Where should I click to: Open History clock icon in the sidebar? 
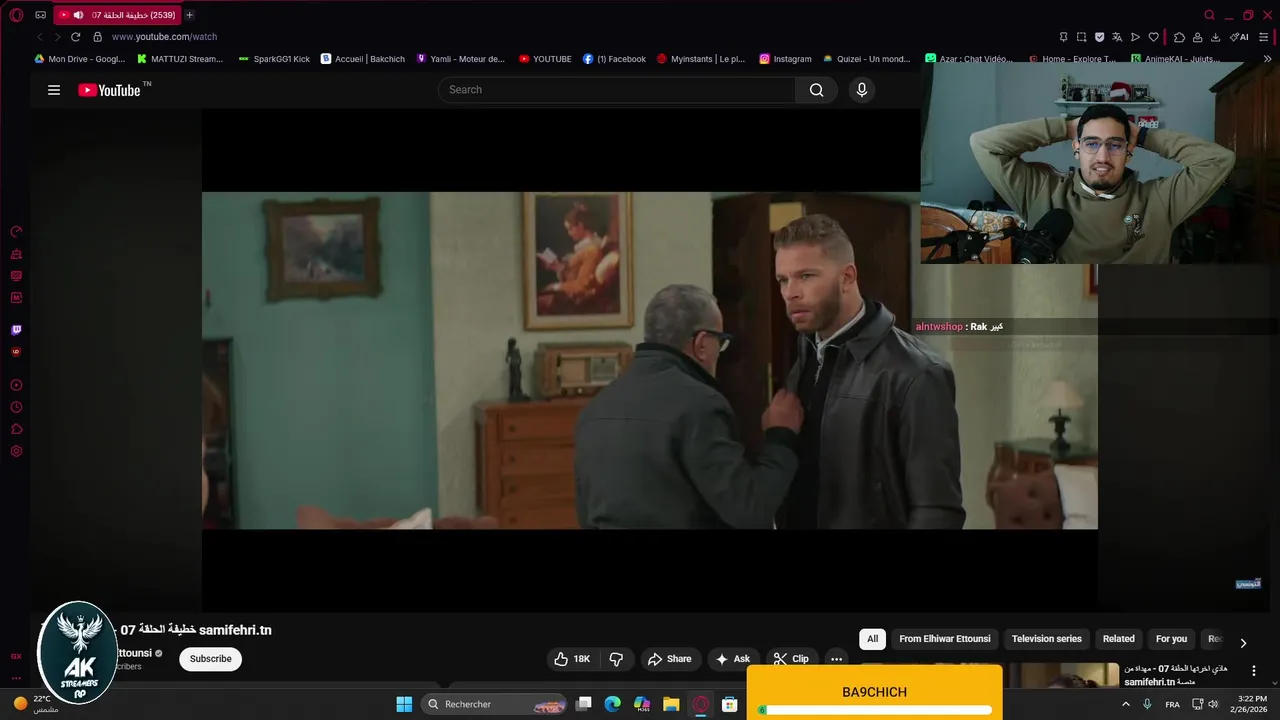coord(16,407)
